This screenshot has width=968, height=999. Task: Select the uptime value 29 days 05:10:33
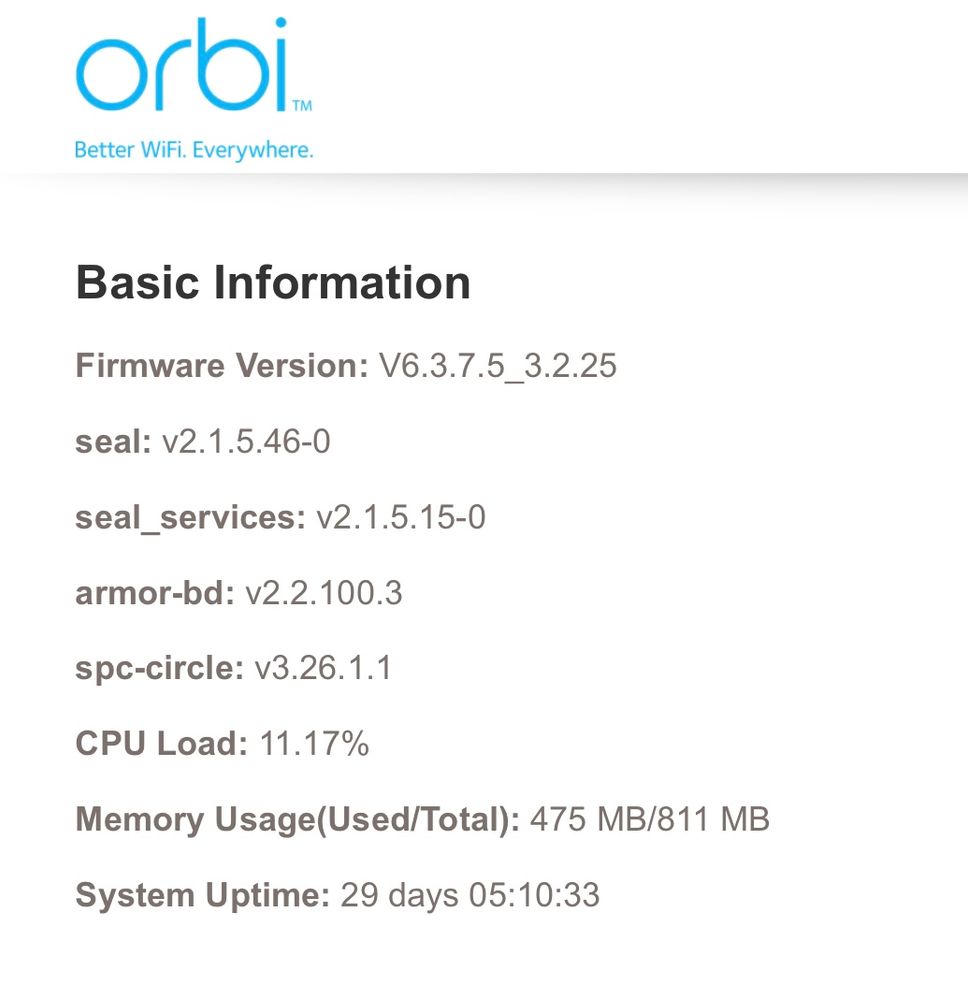470,895
